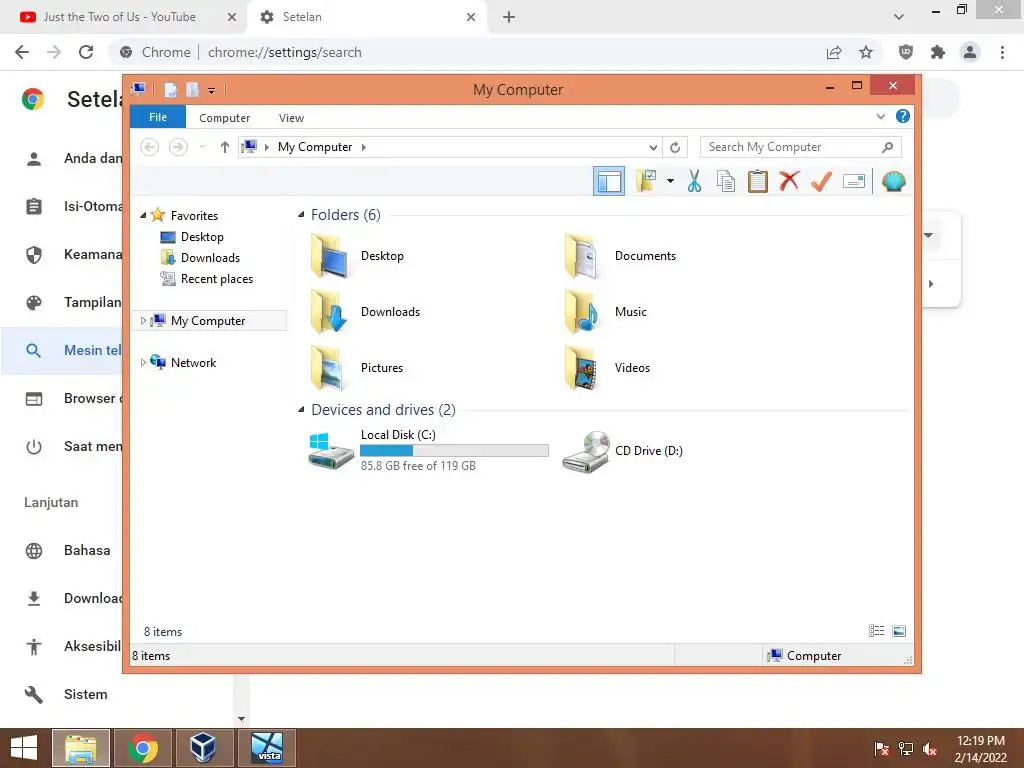The image size is (1024, 768).
Task: Open the address bar history dropdown
Action: pyautogui.click(x=653, y=147)
